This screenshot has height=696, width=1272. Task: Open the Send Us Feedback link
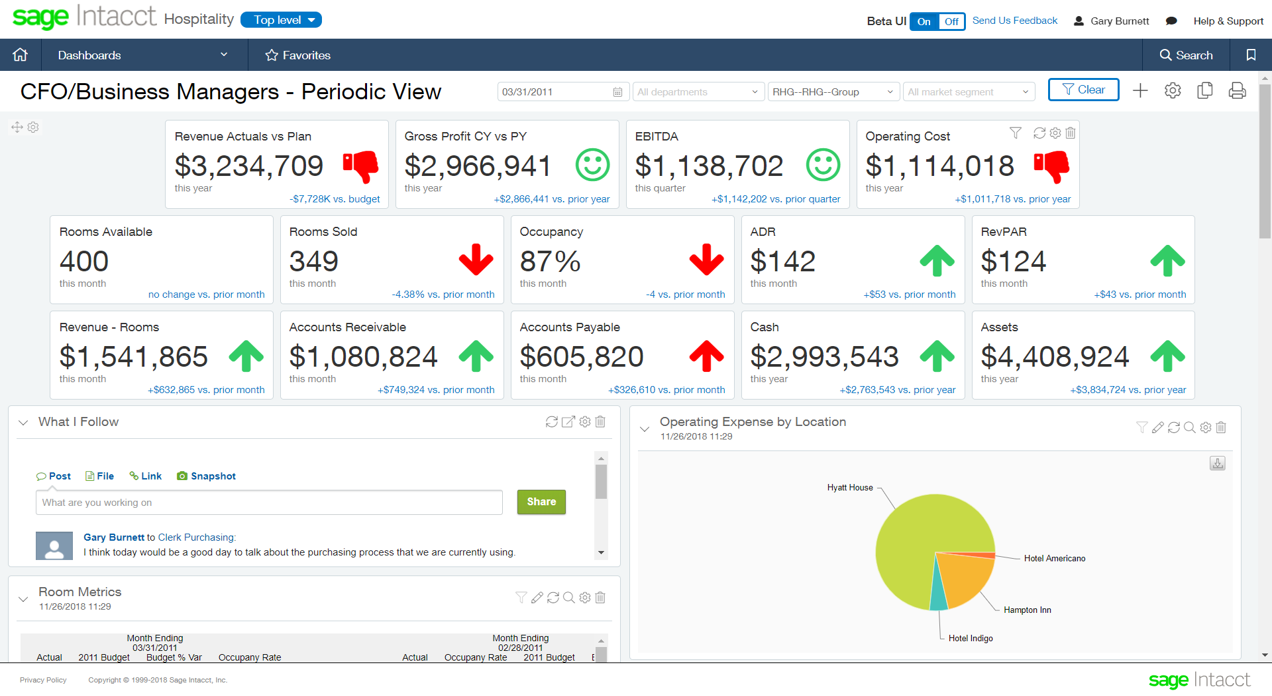point(1014,20)
